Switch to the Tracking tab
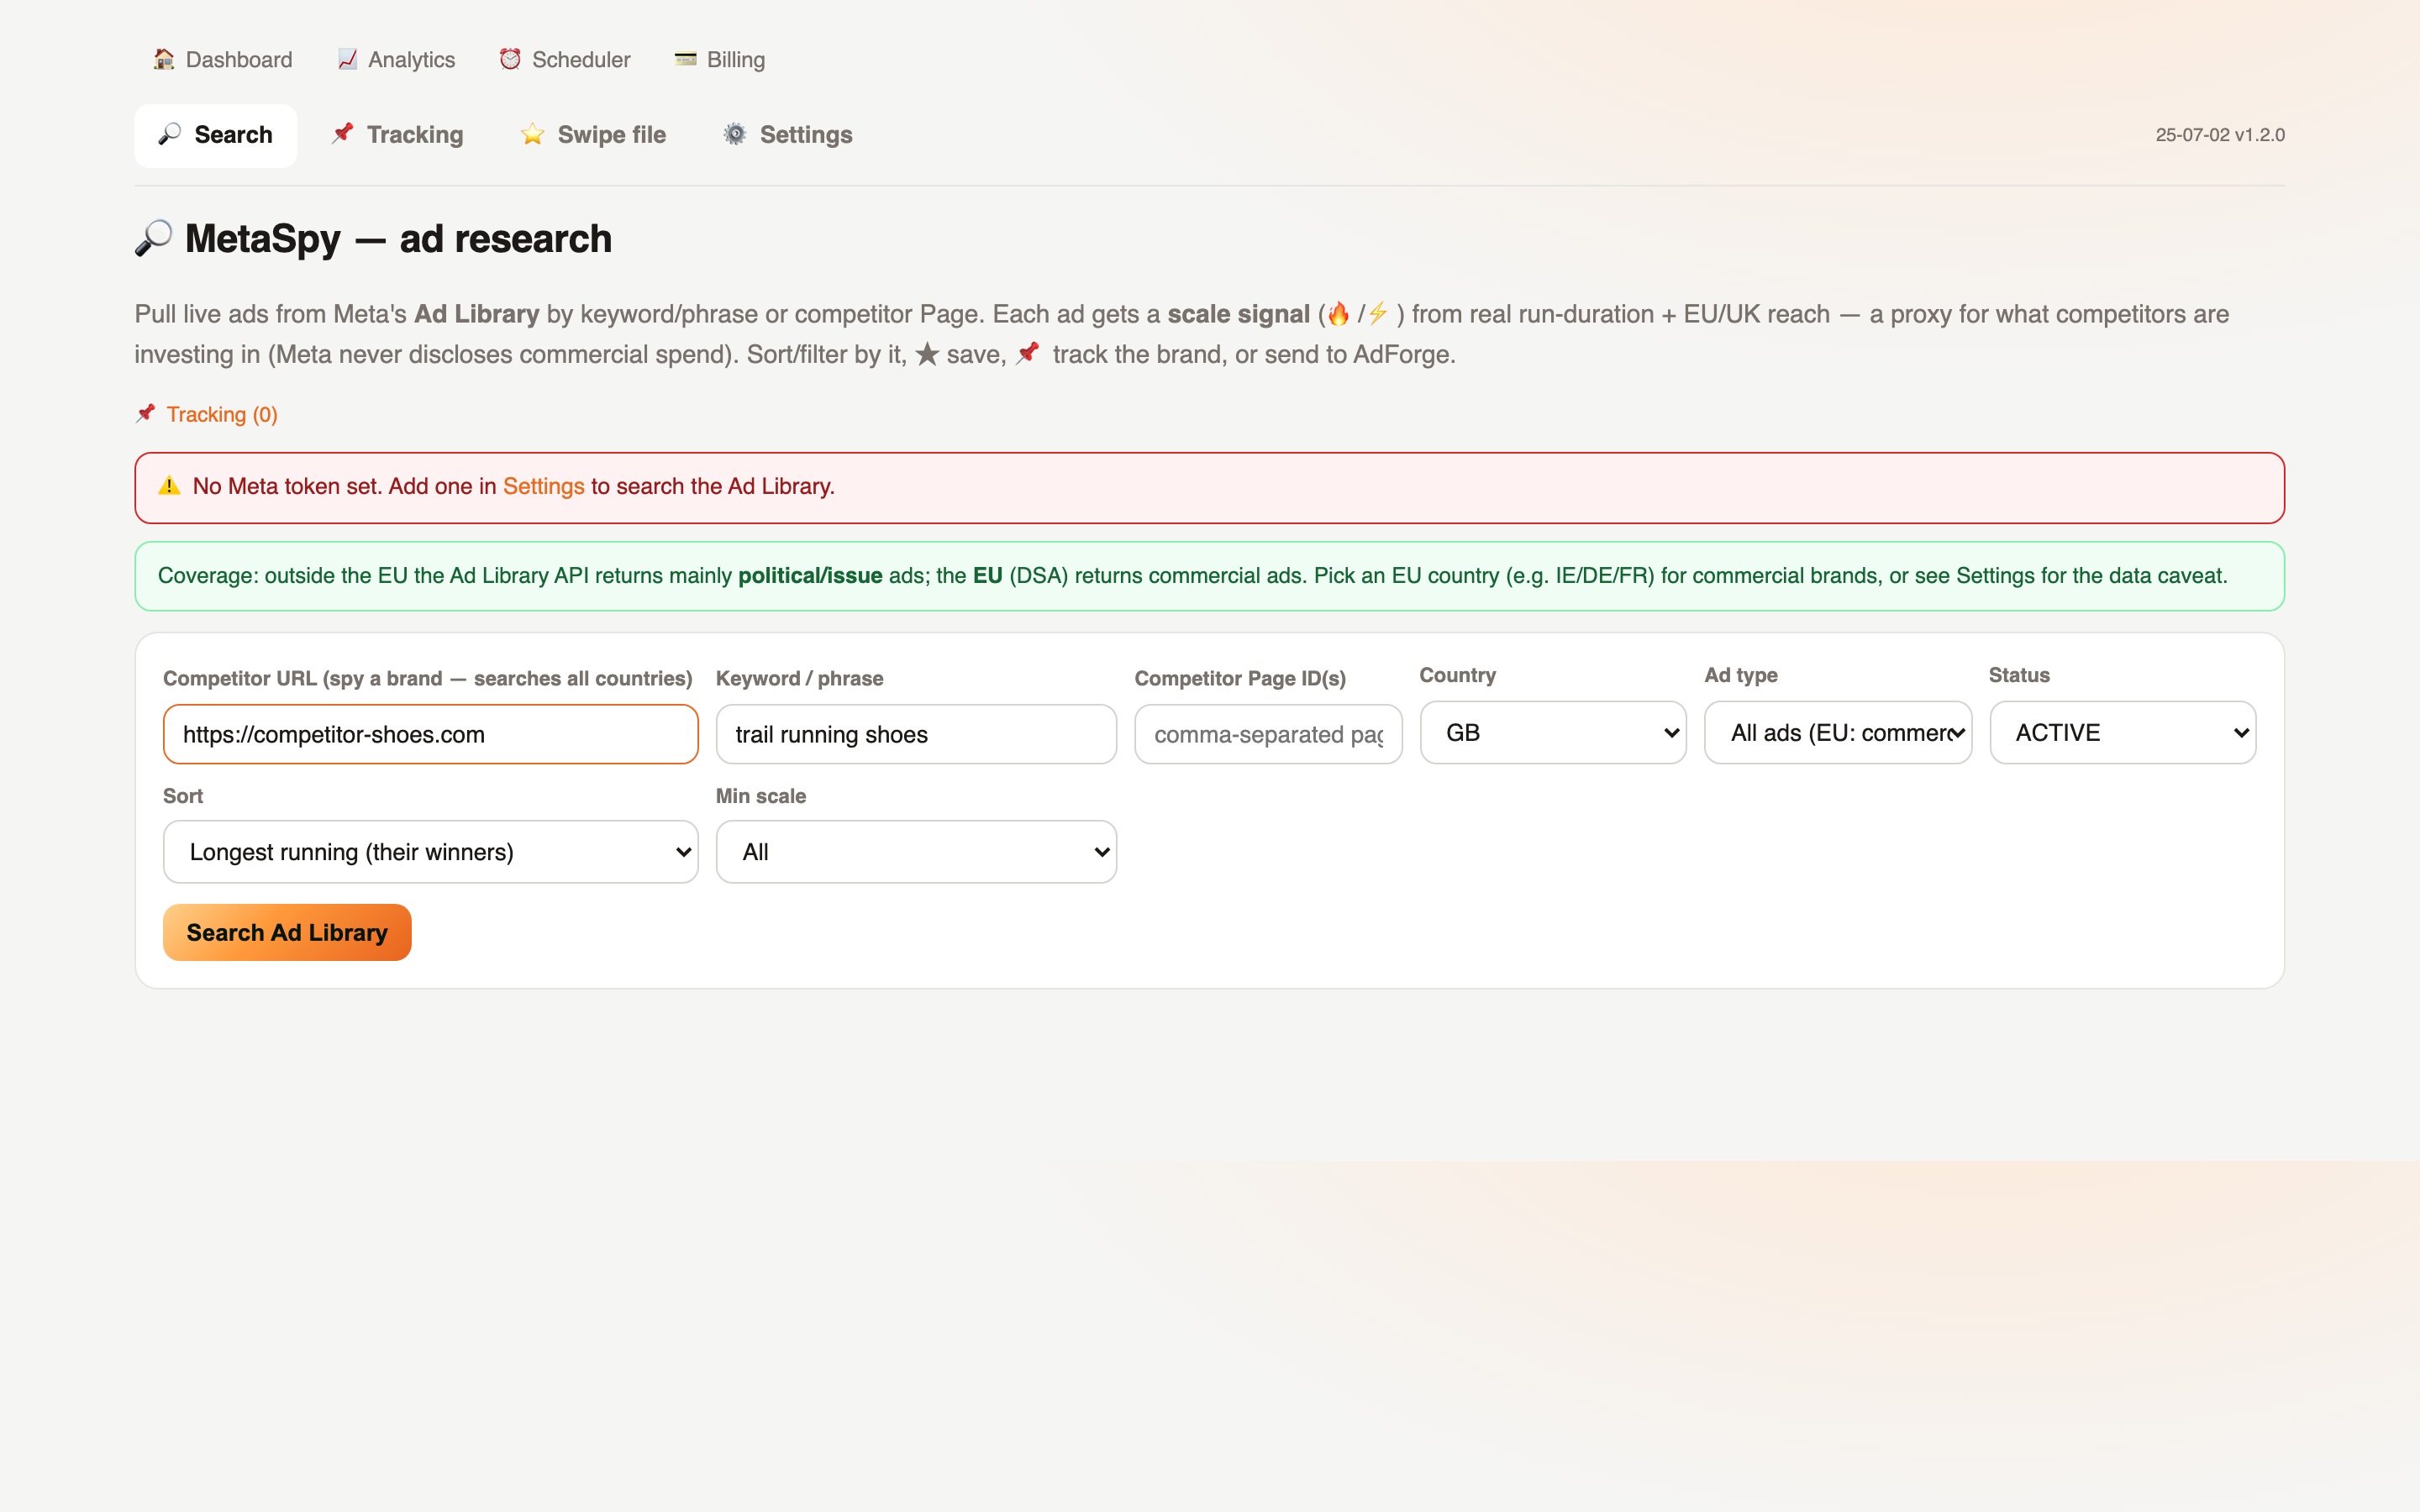 pyautogui.click(x=398, y=135)
